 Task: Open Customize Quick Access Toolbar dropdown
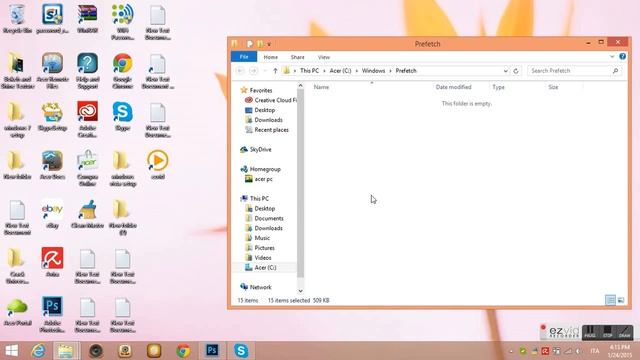point(269,44)
